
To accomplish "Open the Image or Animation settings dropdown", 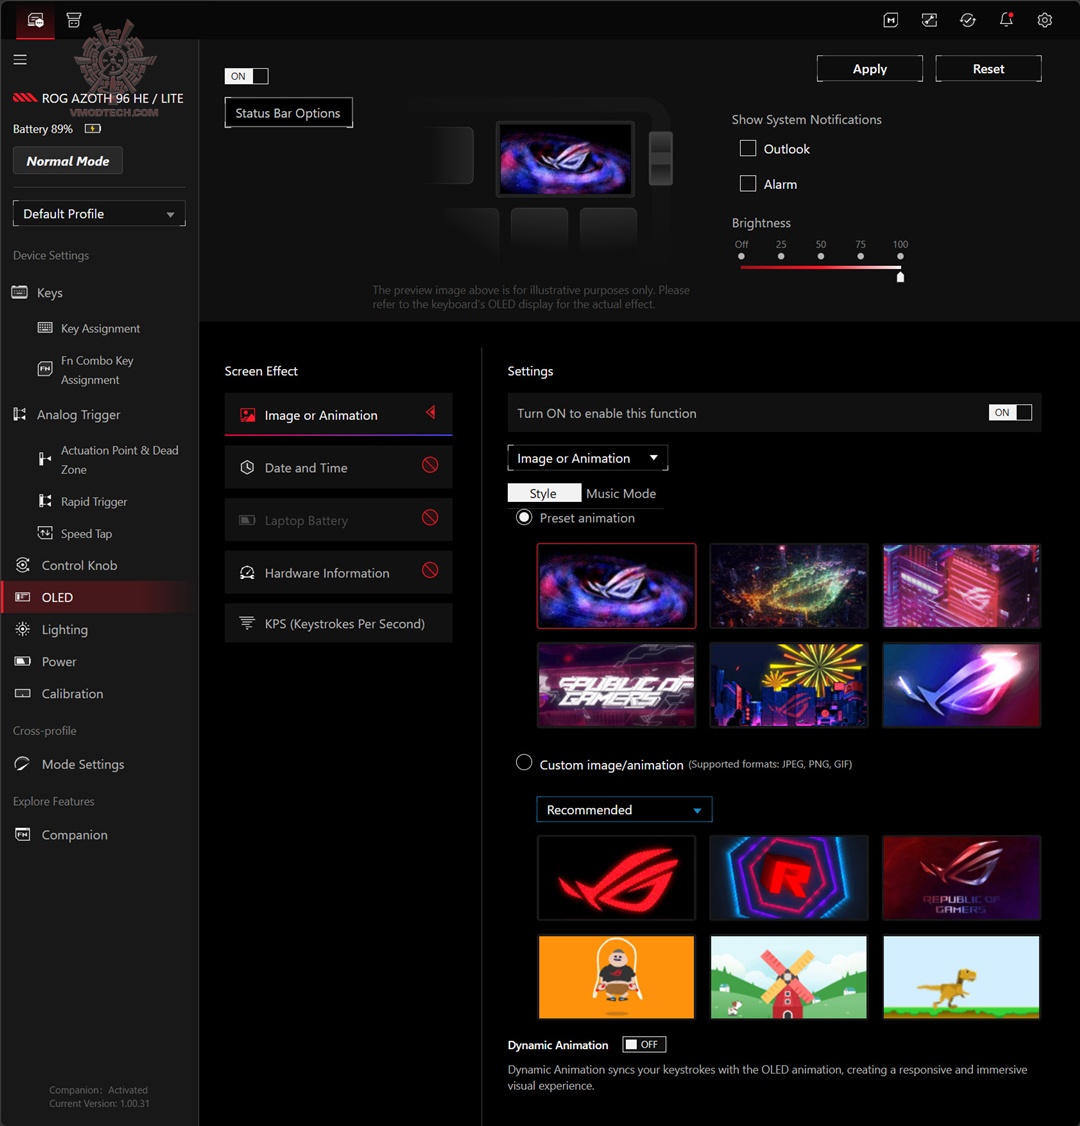I will [587, 458].
